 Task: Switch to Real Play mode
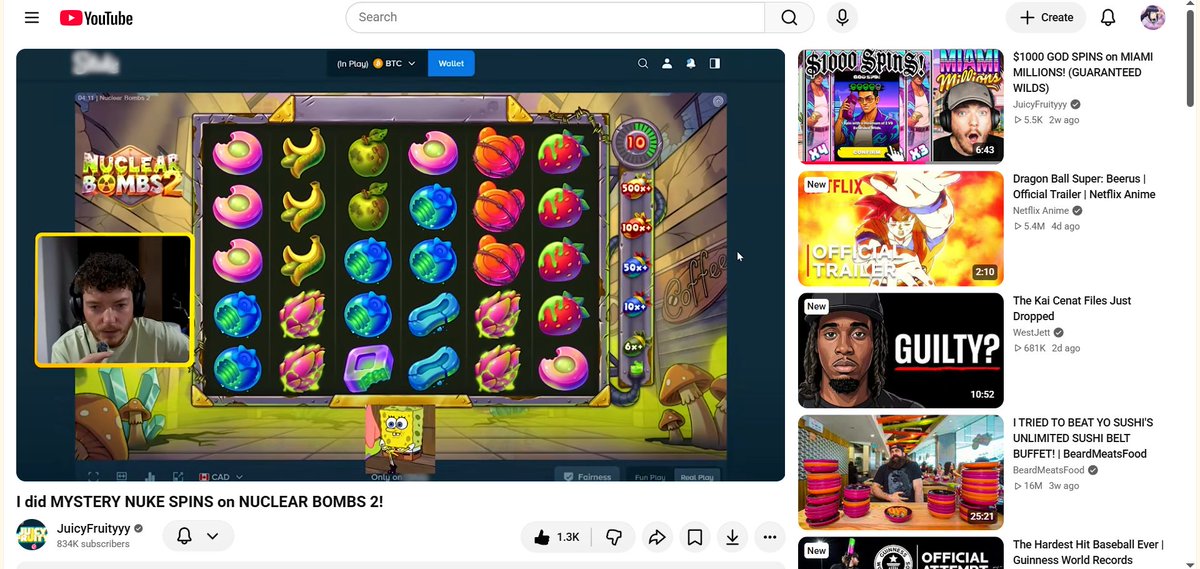click(x=697, y=477)
